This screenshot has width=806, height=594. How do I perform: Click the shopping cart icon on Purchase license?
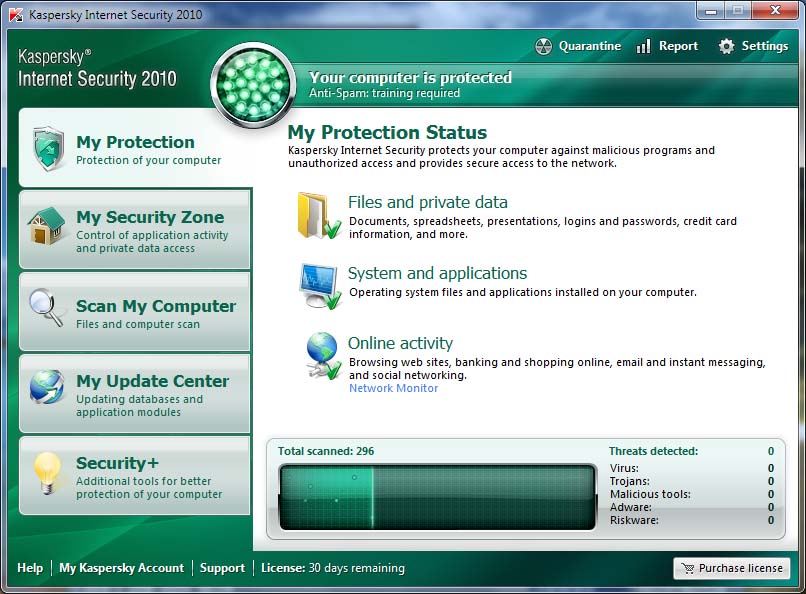click(687, 568)
